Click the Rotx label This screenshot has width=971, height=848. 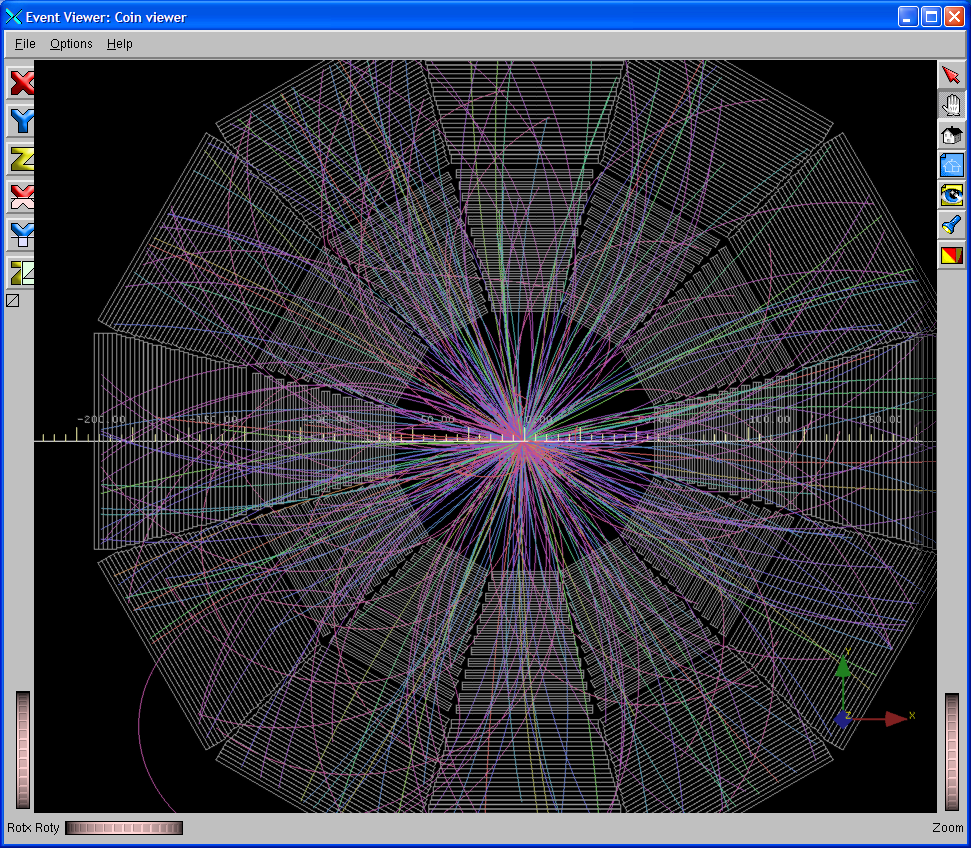pos(18,828)
